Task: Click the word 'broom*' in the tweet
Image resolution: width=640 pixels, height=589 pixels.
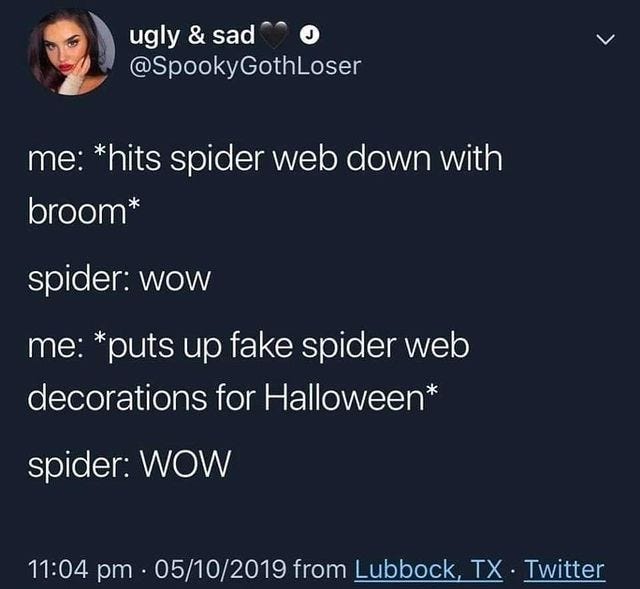Action: coord(84,211)
